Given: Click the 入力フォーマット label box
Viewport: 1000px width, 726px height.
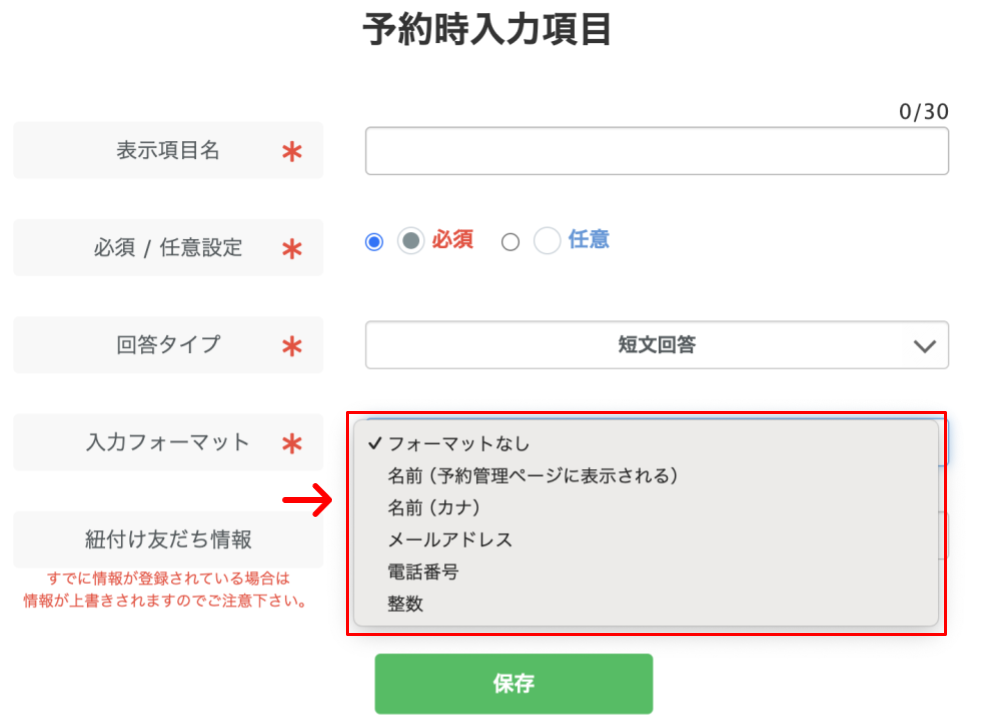Looking at the screenshot, I should point(168,442).
